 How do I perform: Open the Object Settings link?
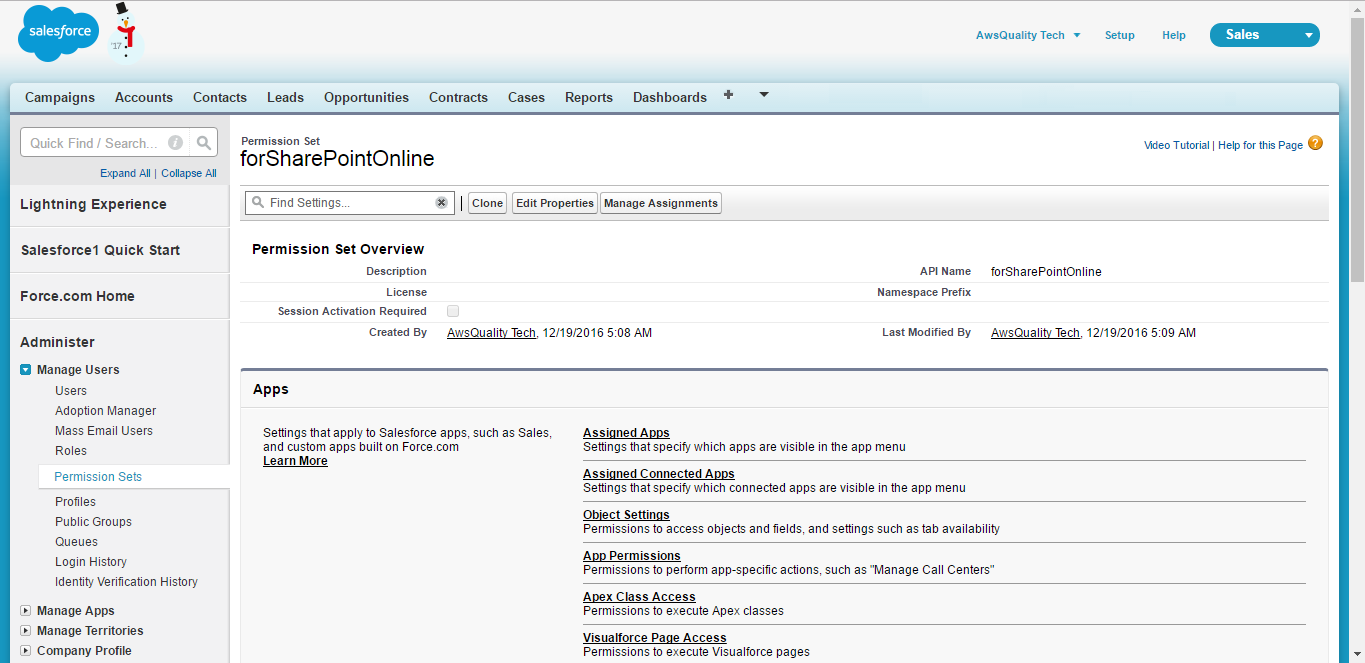coord(626,515)
